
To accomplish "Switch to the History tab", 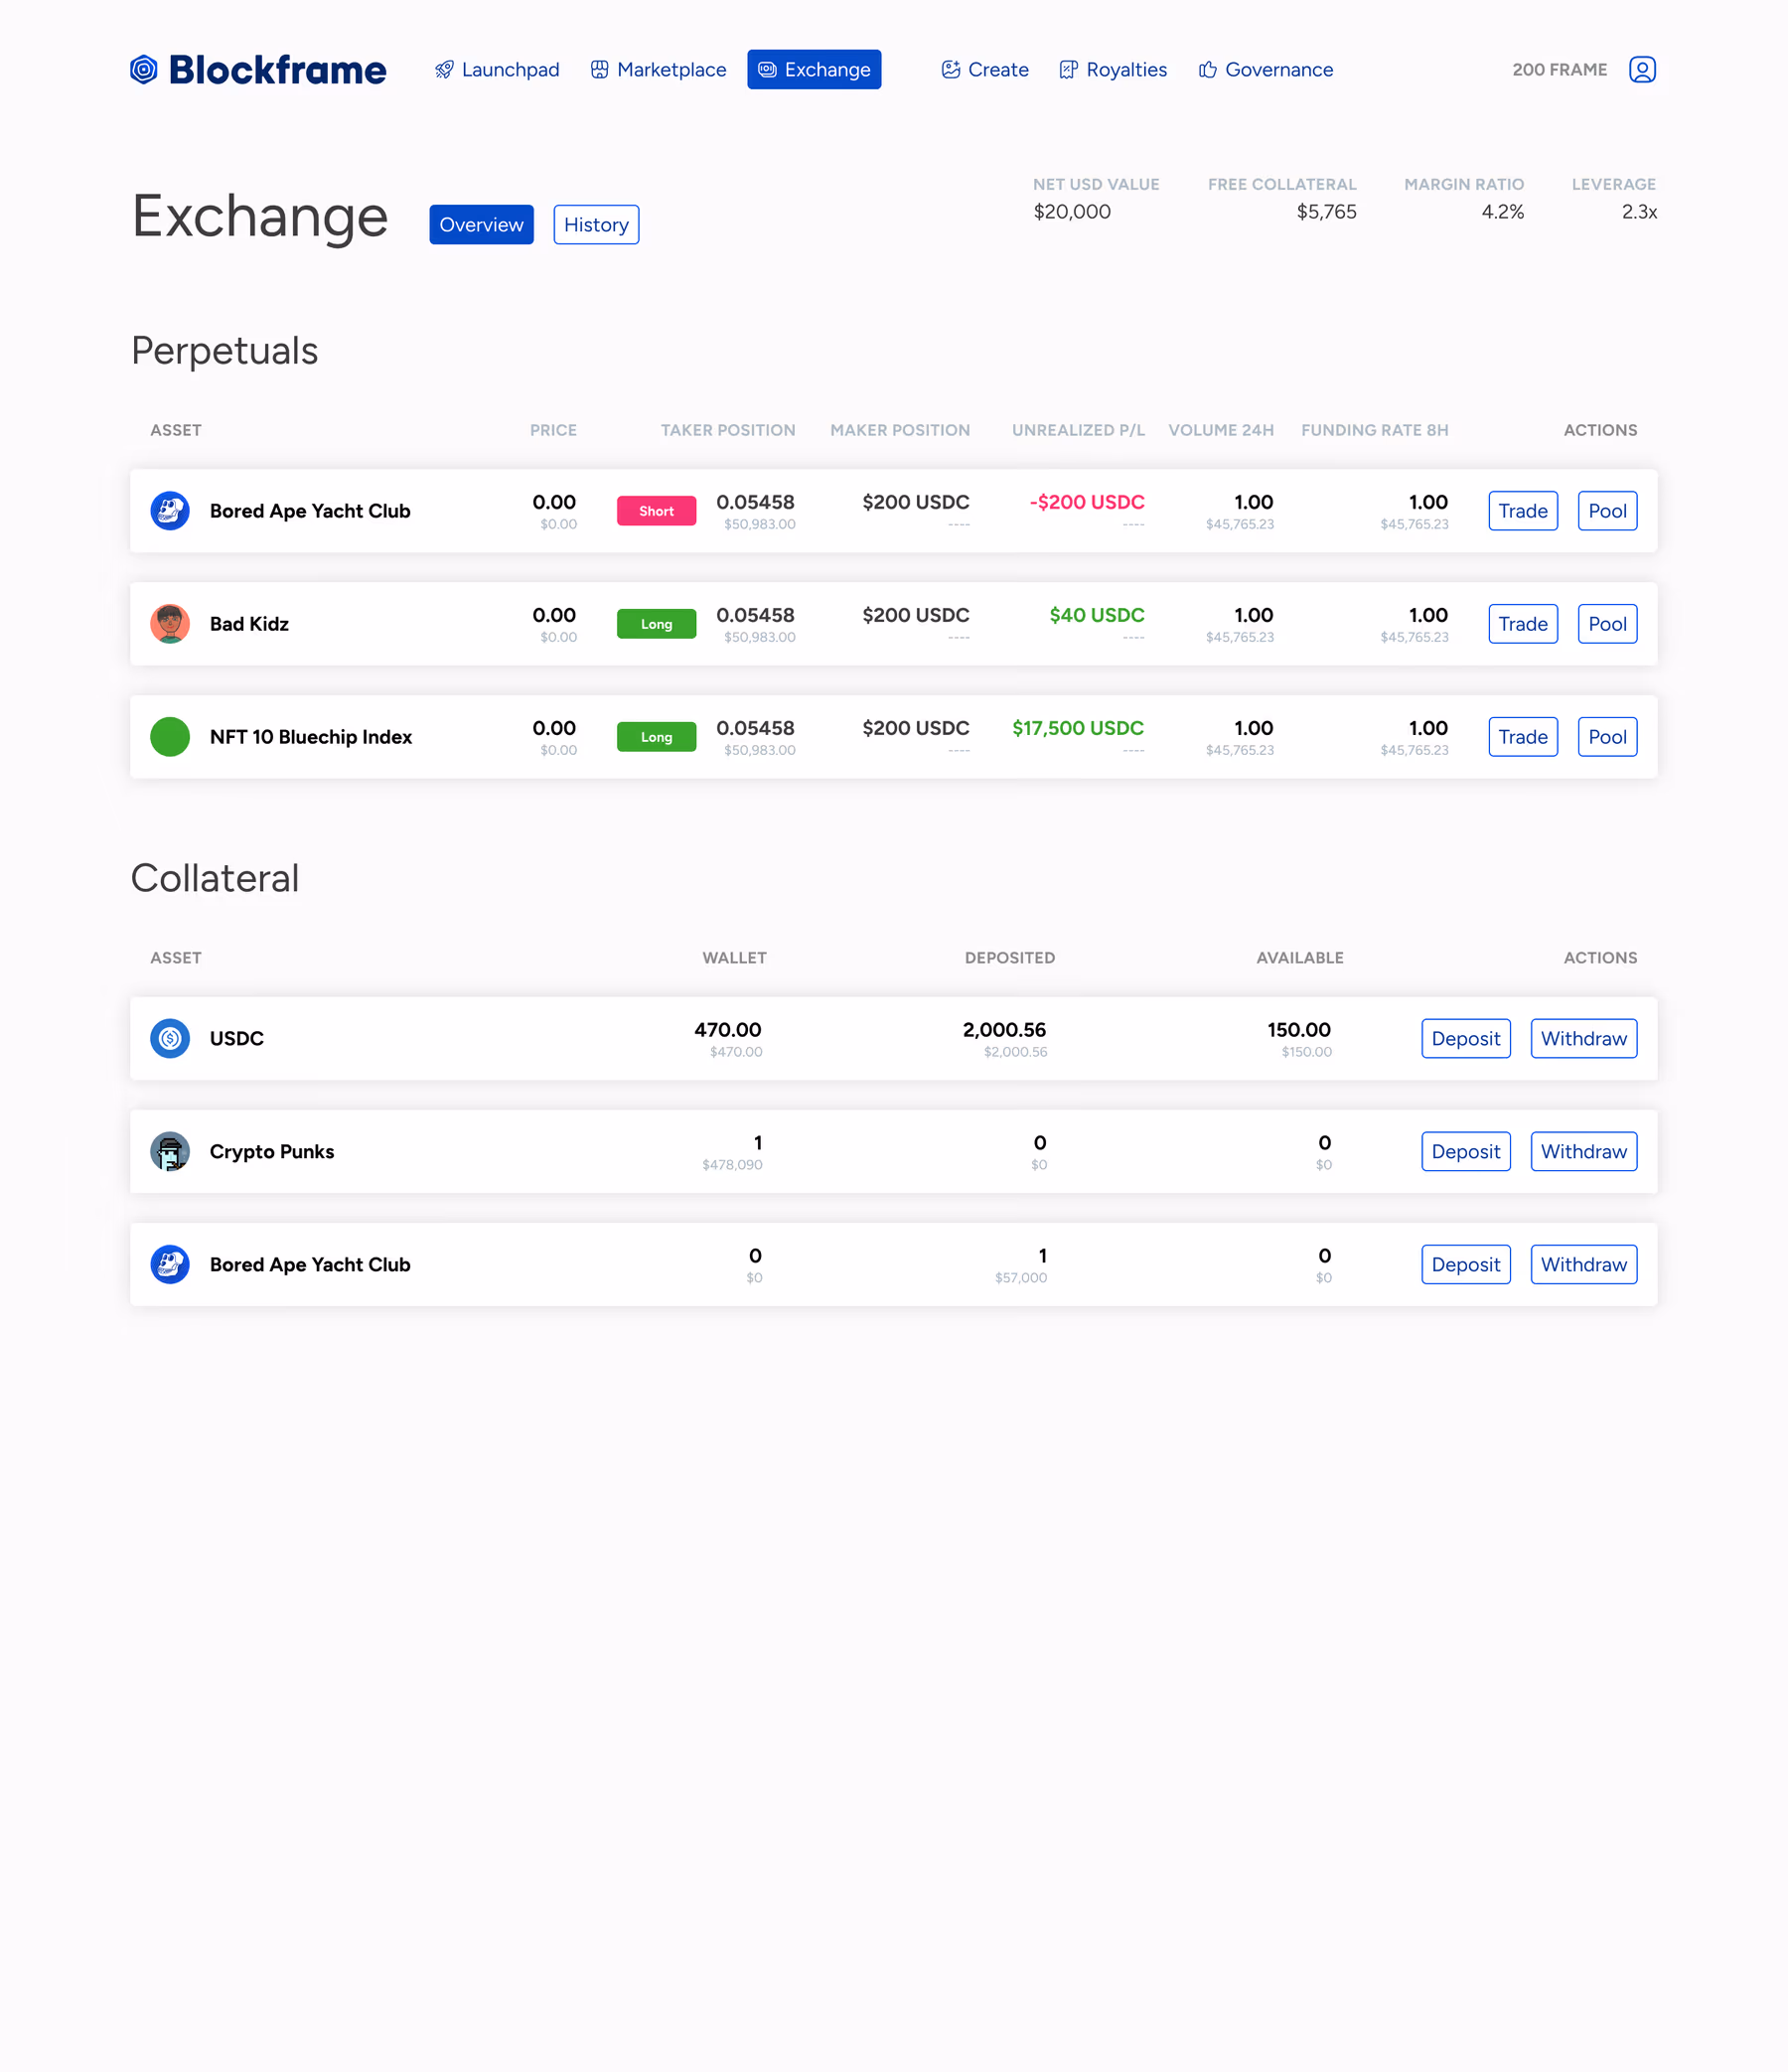I will 596,224.
